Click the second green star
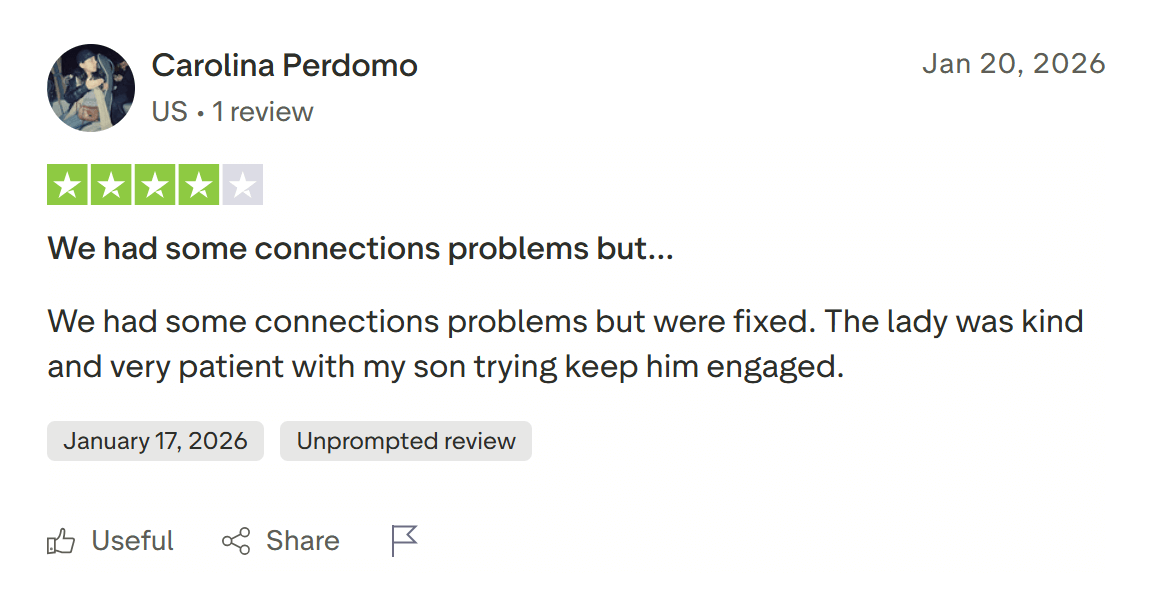Image resolution: width=1158 pixels, height=611 pixels. pyautogui.click(x=111, y=185)
